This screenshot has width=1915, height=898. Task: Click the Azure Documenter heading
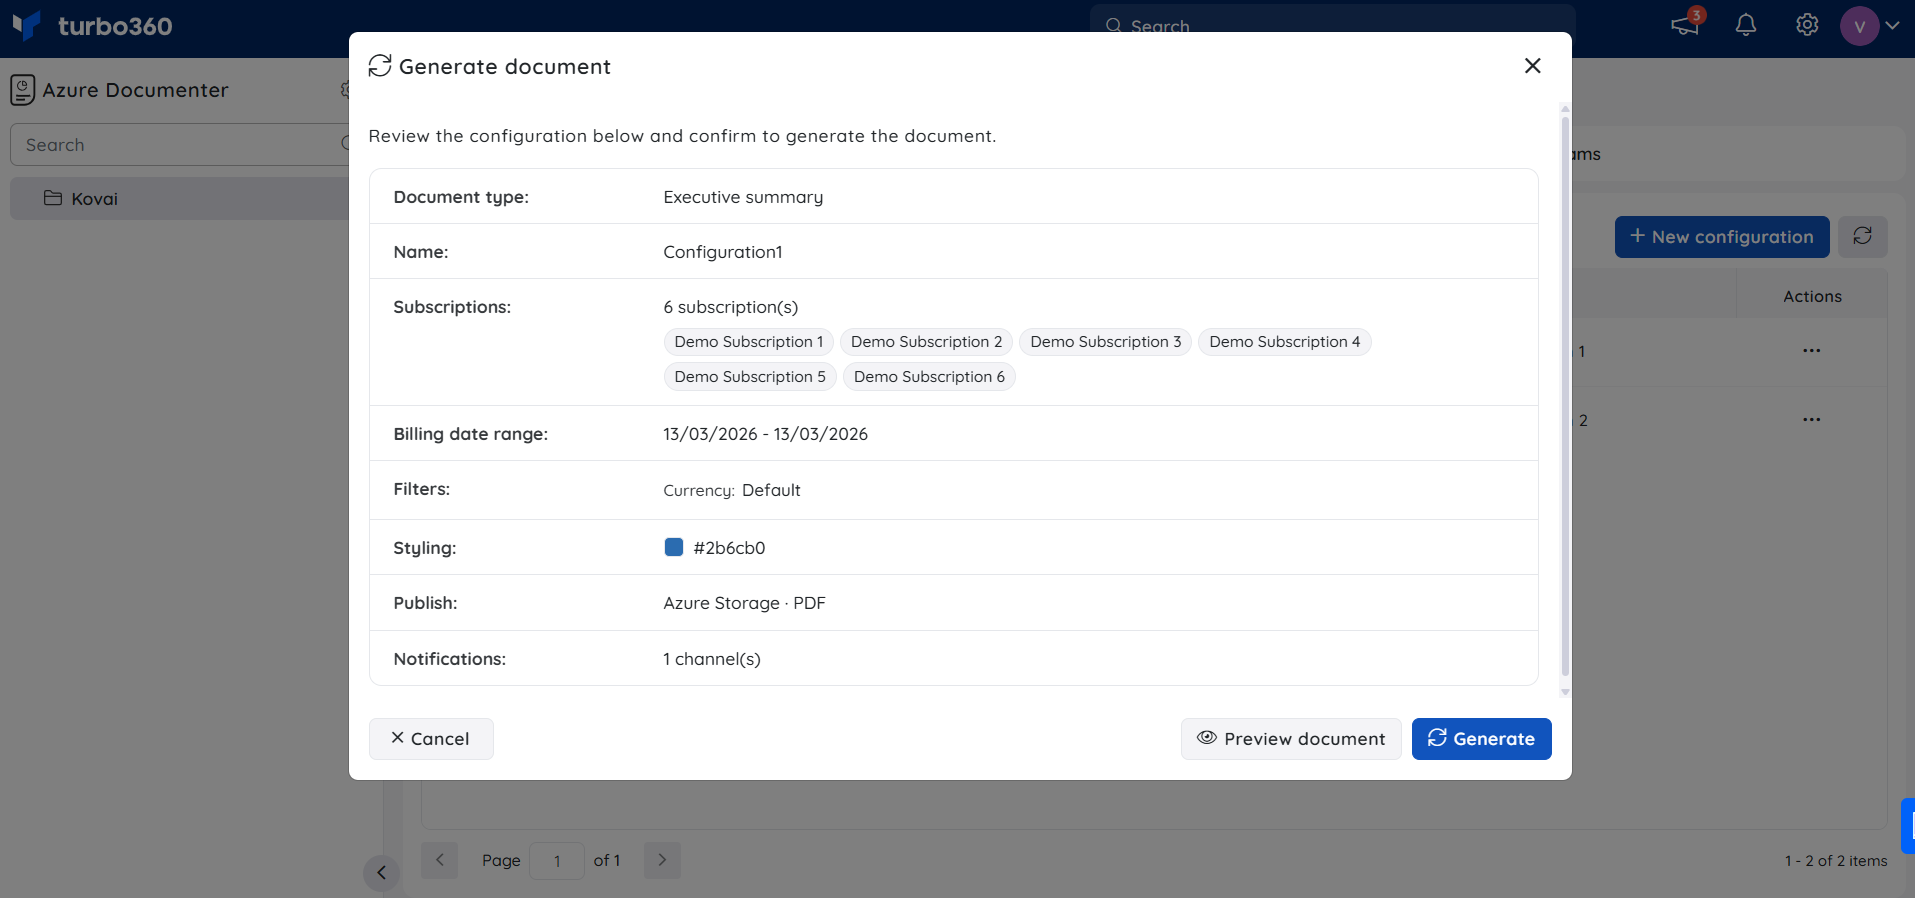click(135, 90)
